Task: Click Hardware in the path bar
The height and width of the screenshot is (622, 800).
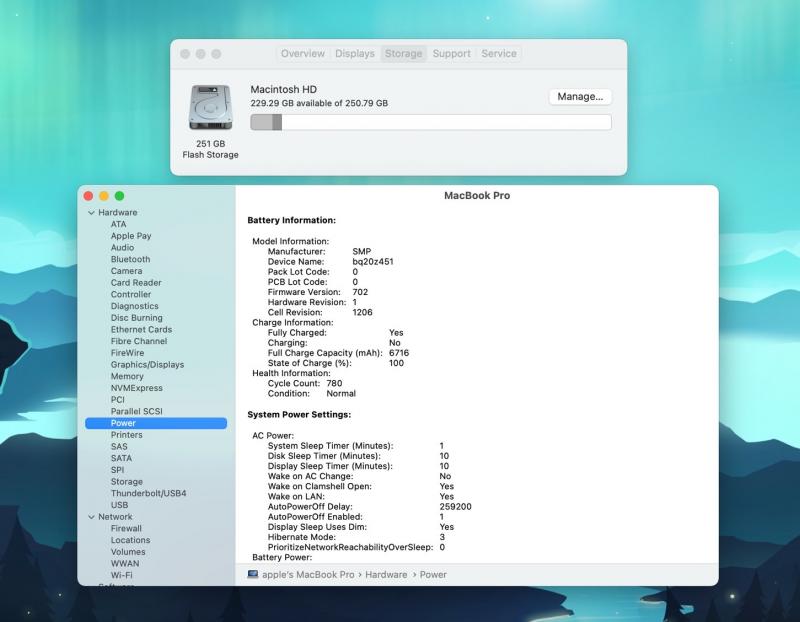Action: point(386,575)
